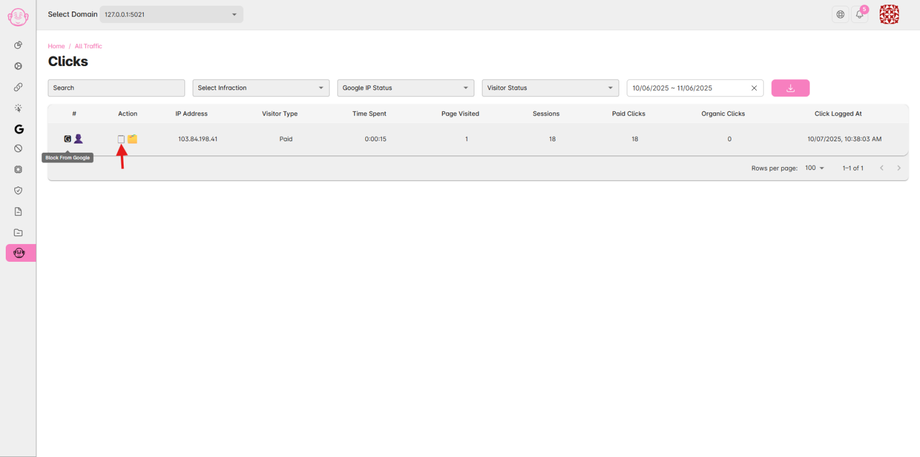Select the IP address 103.84.198.41 cell
Screen dimensions: 920x457
198,139
